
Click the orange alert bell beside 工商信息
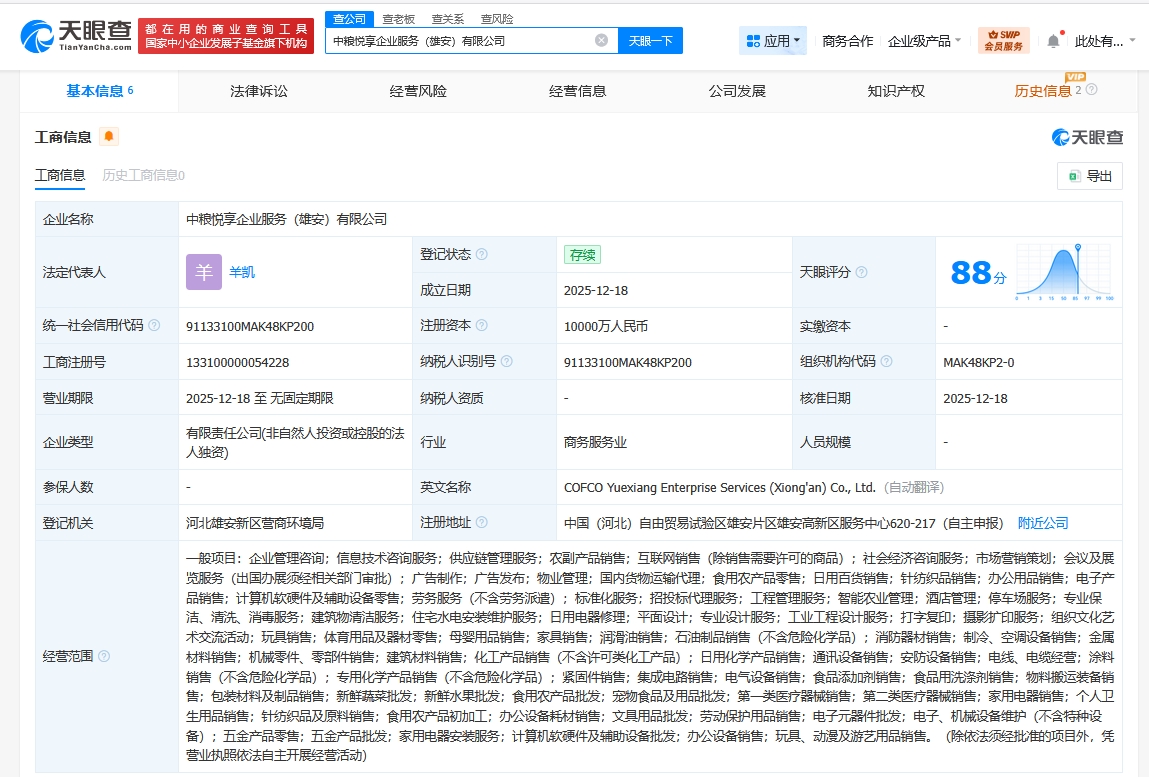pos(108,137)
